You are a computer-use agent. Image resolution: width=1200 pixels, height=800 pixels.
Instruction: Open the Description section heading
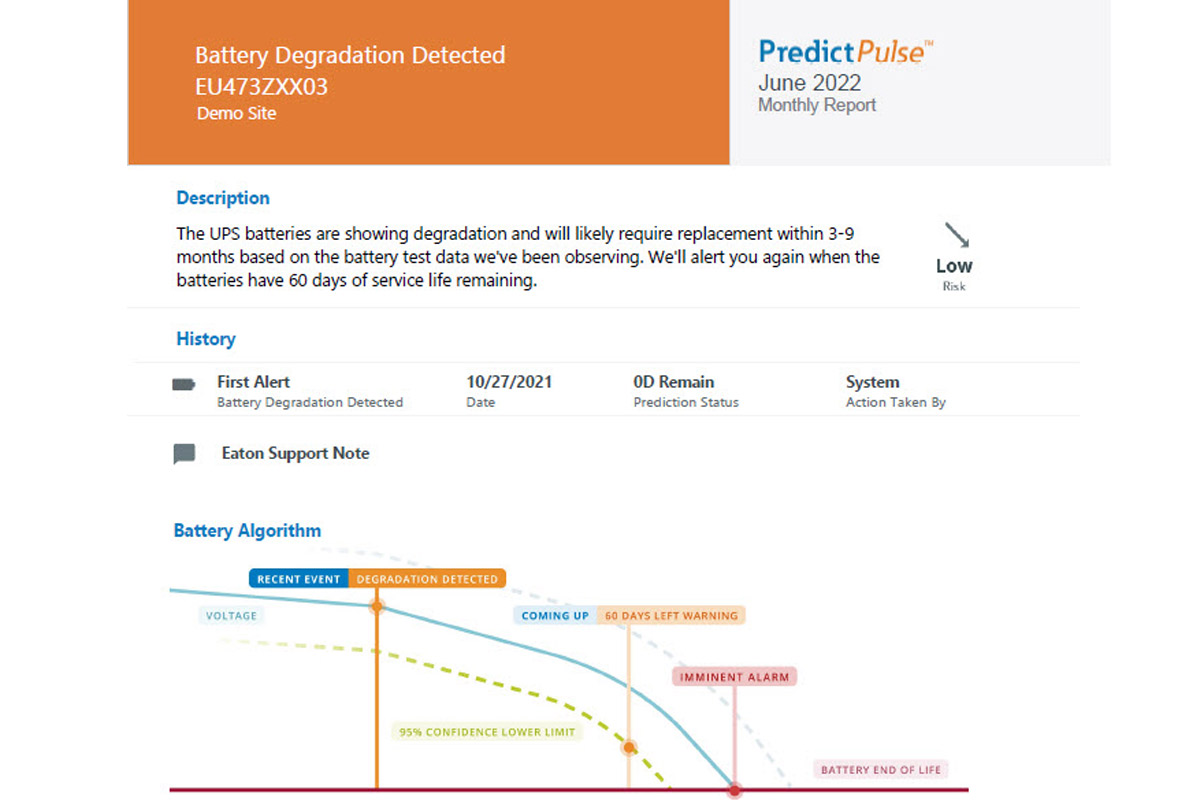(x=223, y=198)
